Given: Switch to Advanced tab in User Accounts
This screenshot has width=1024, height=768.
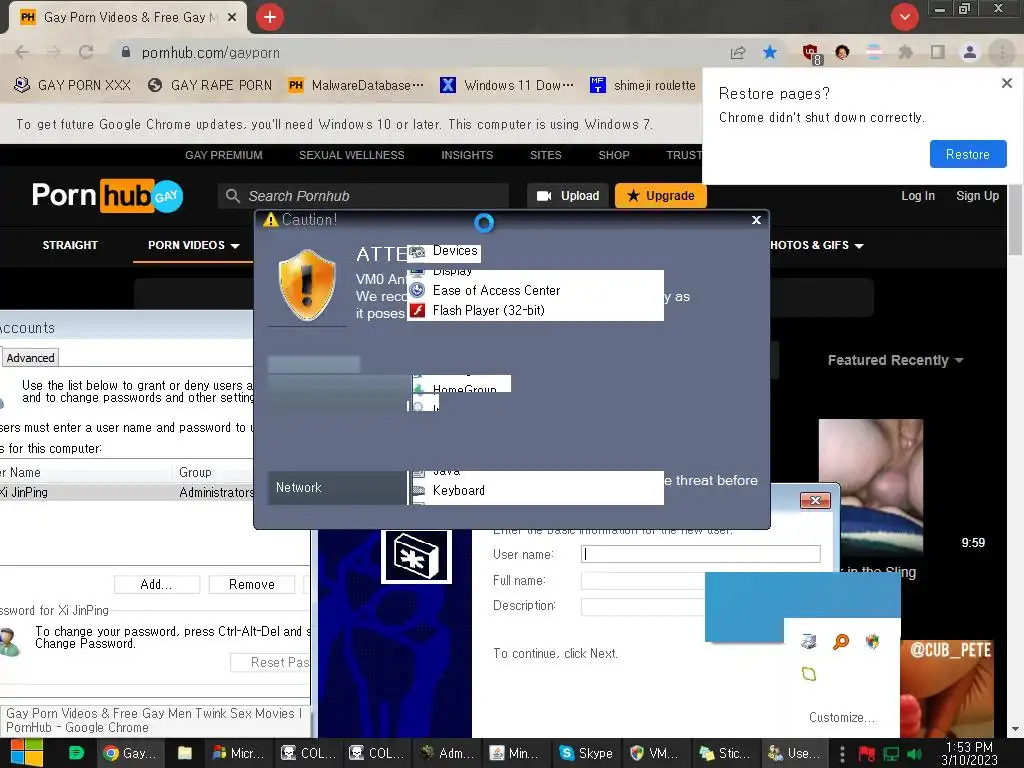Looking at the screenshot, I should (x=30, y=358).
